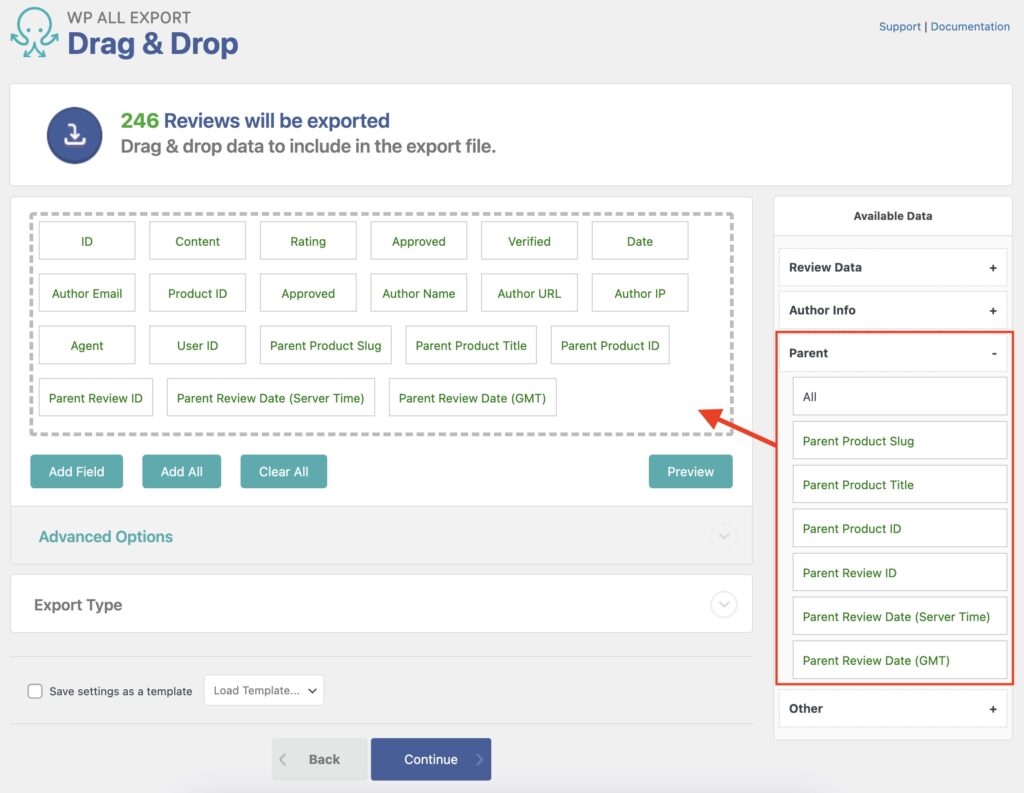
Task: Open the export Preview
Action: (690, 471)
